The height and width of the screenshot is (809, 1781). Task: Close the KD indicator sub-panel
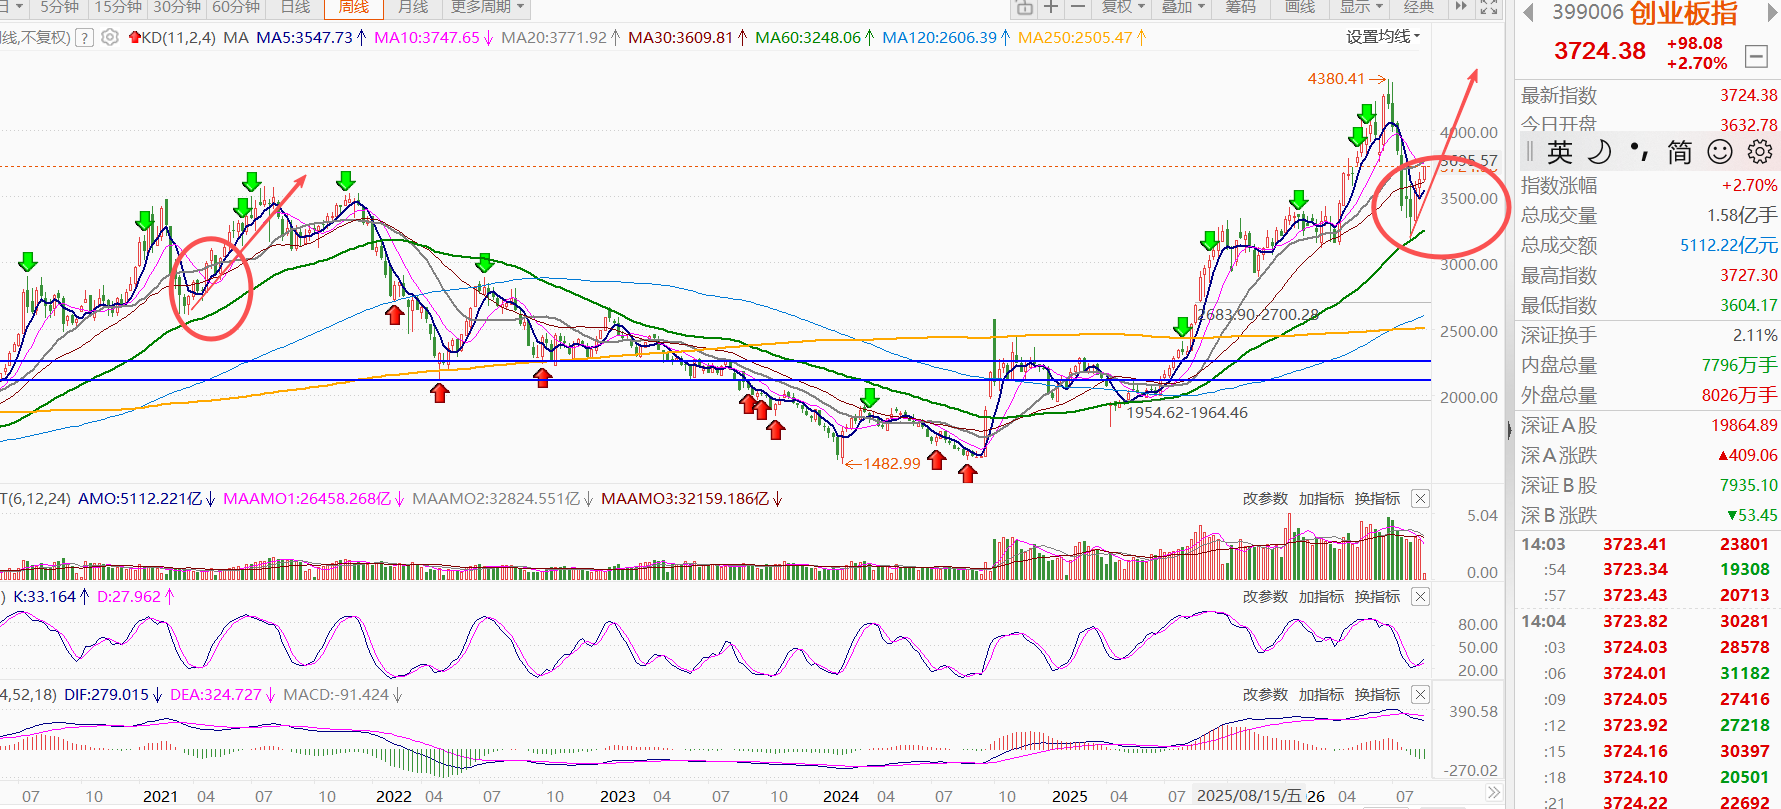[1420, 596]
